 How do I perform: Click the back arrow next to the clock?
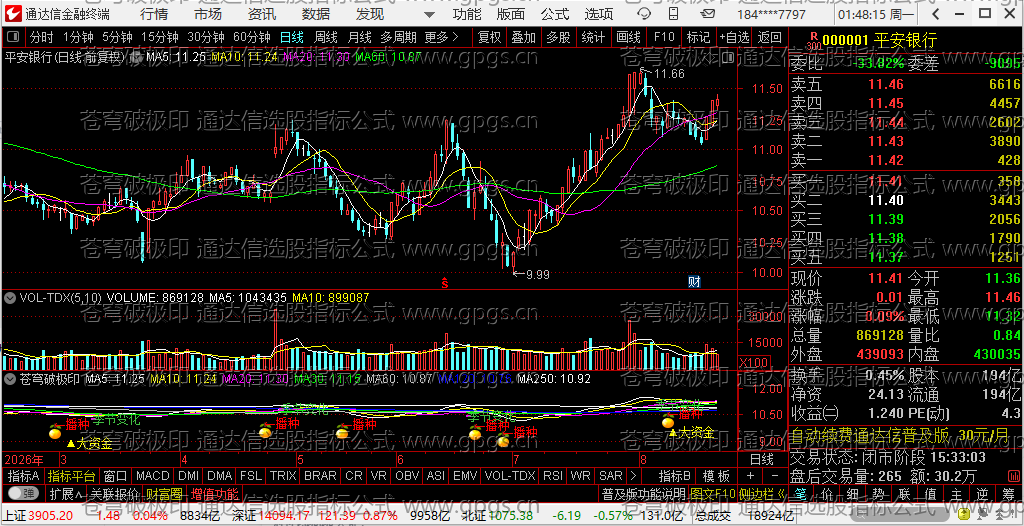click(x=936, y=14)
